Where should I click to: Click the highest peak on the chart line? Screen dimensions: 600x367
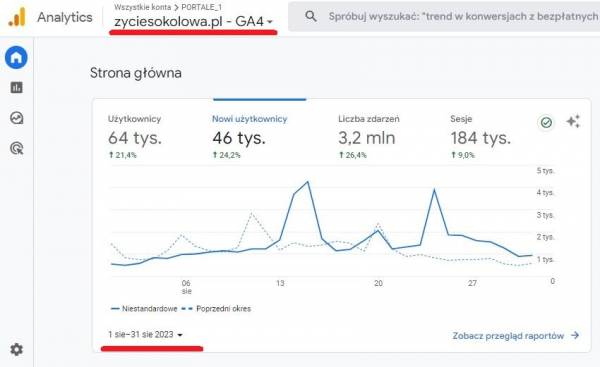308,182
